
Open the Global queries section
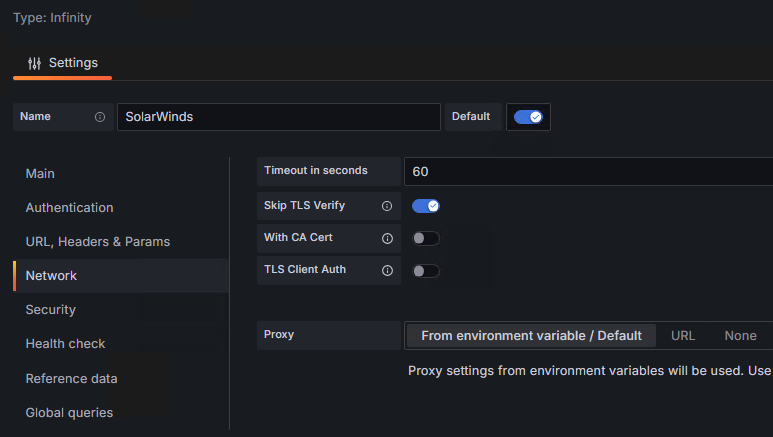tap(69, 412)
